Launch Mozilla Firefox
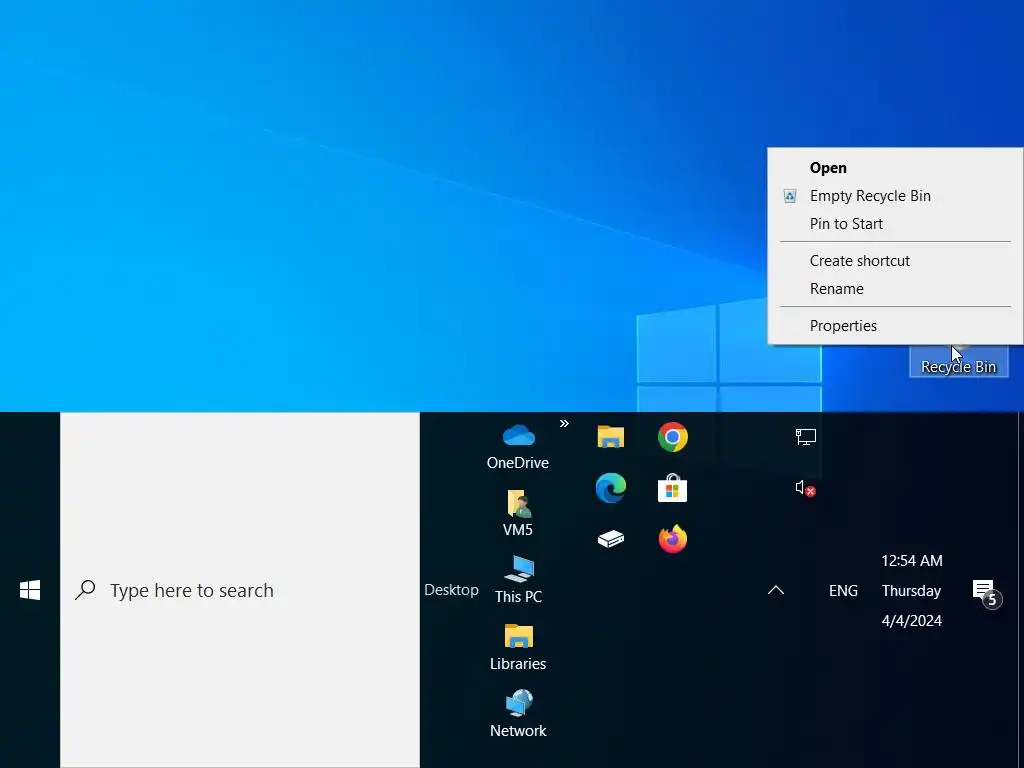 (x=673, y=539)
